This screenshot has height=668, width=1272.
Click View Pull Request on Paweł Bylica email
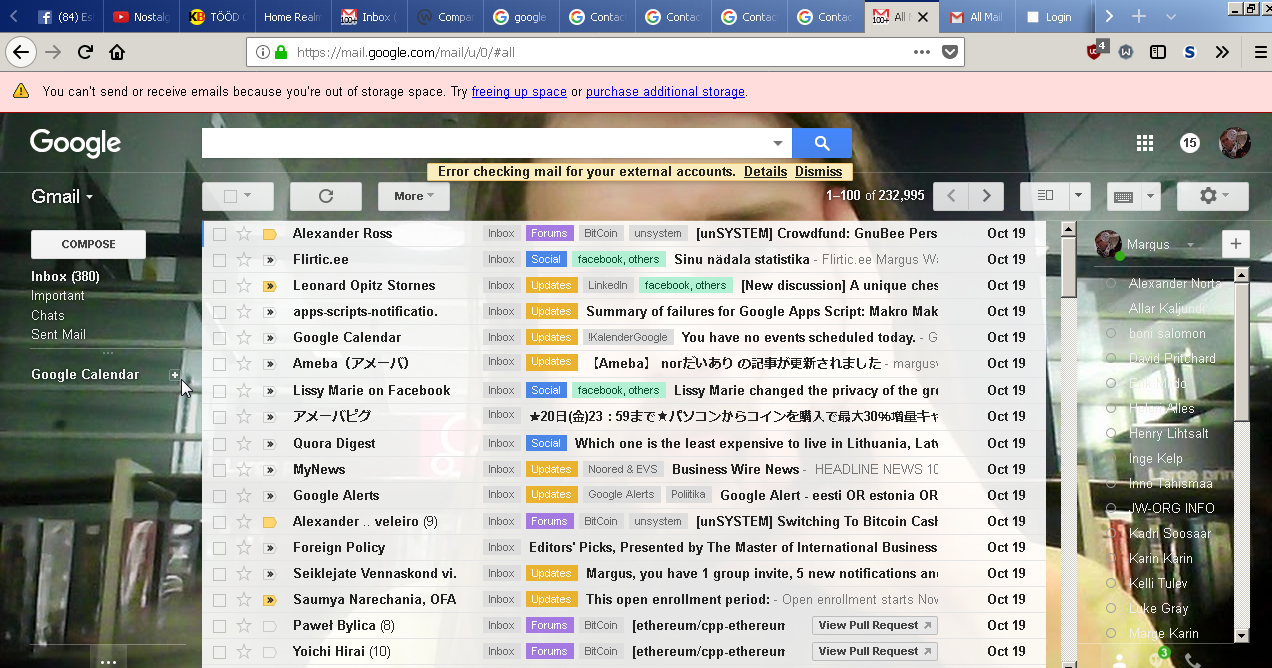click(874, 626)
